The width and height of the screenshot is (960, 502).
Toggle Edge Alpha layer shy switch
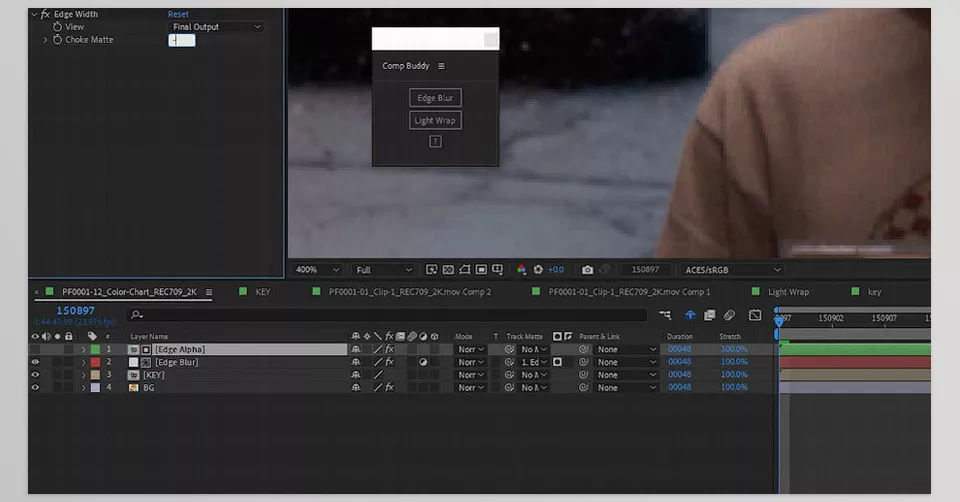pyautogui.click(x=356, y=350)
